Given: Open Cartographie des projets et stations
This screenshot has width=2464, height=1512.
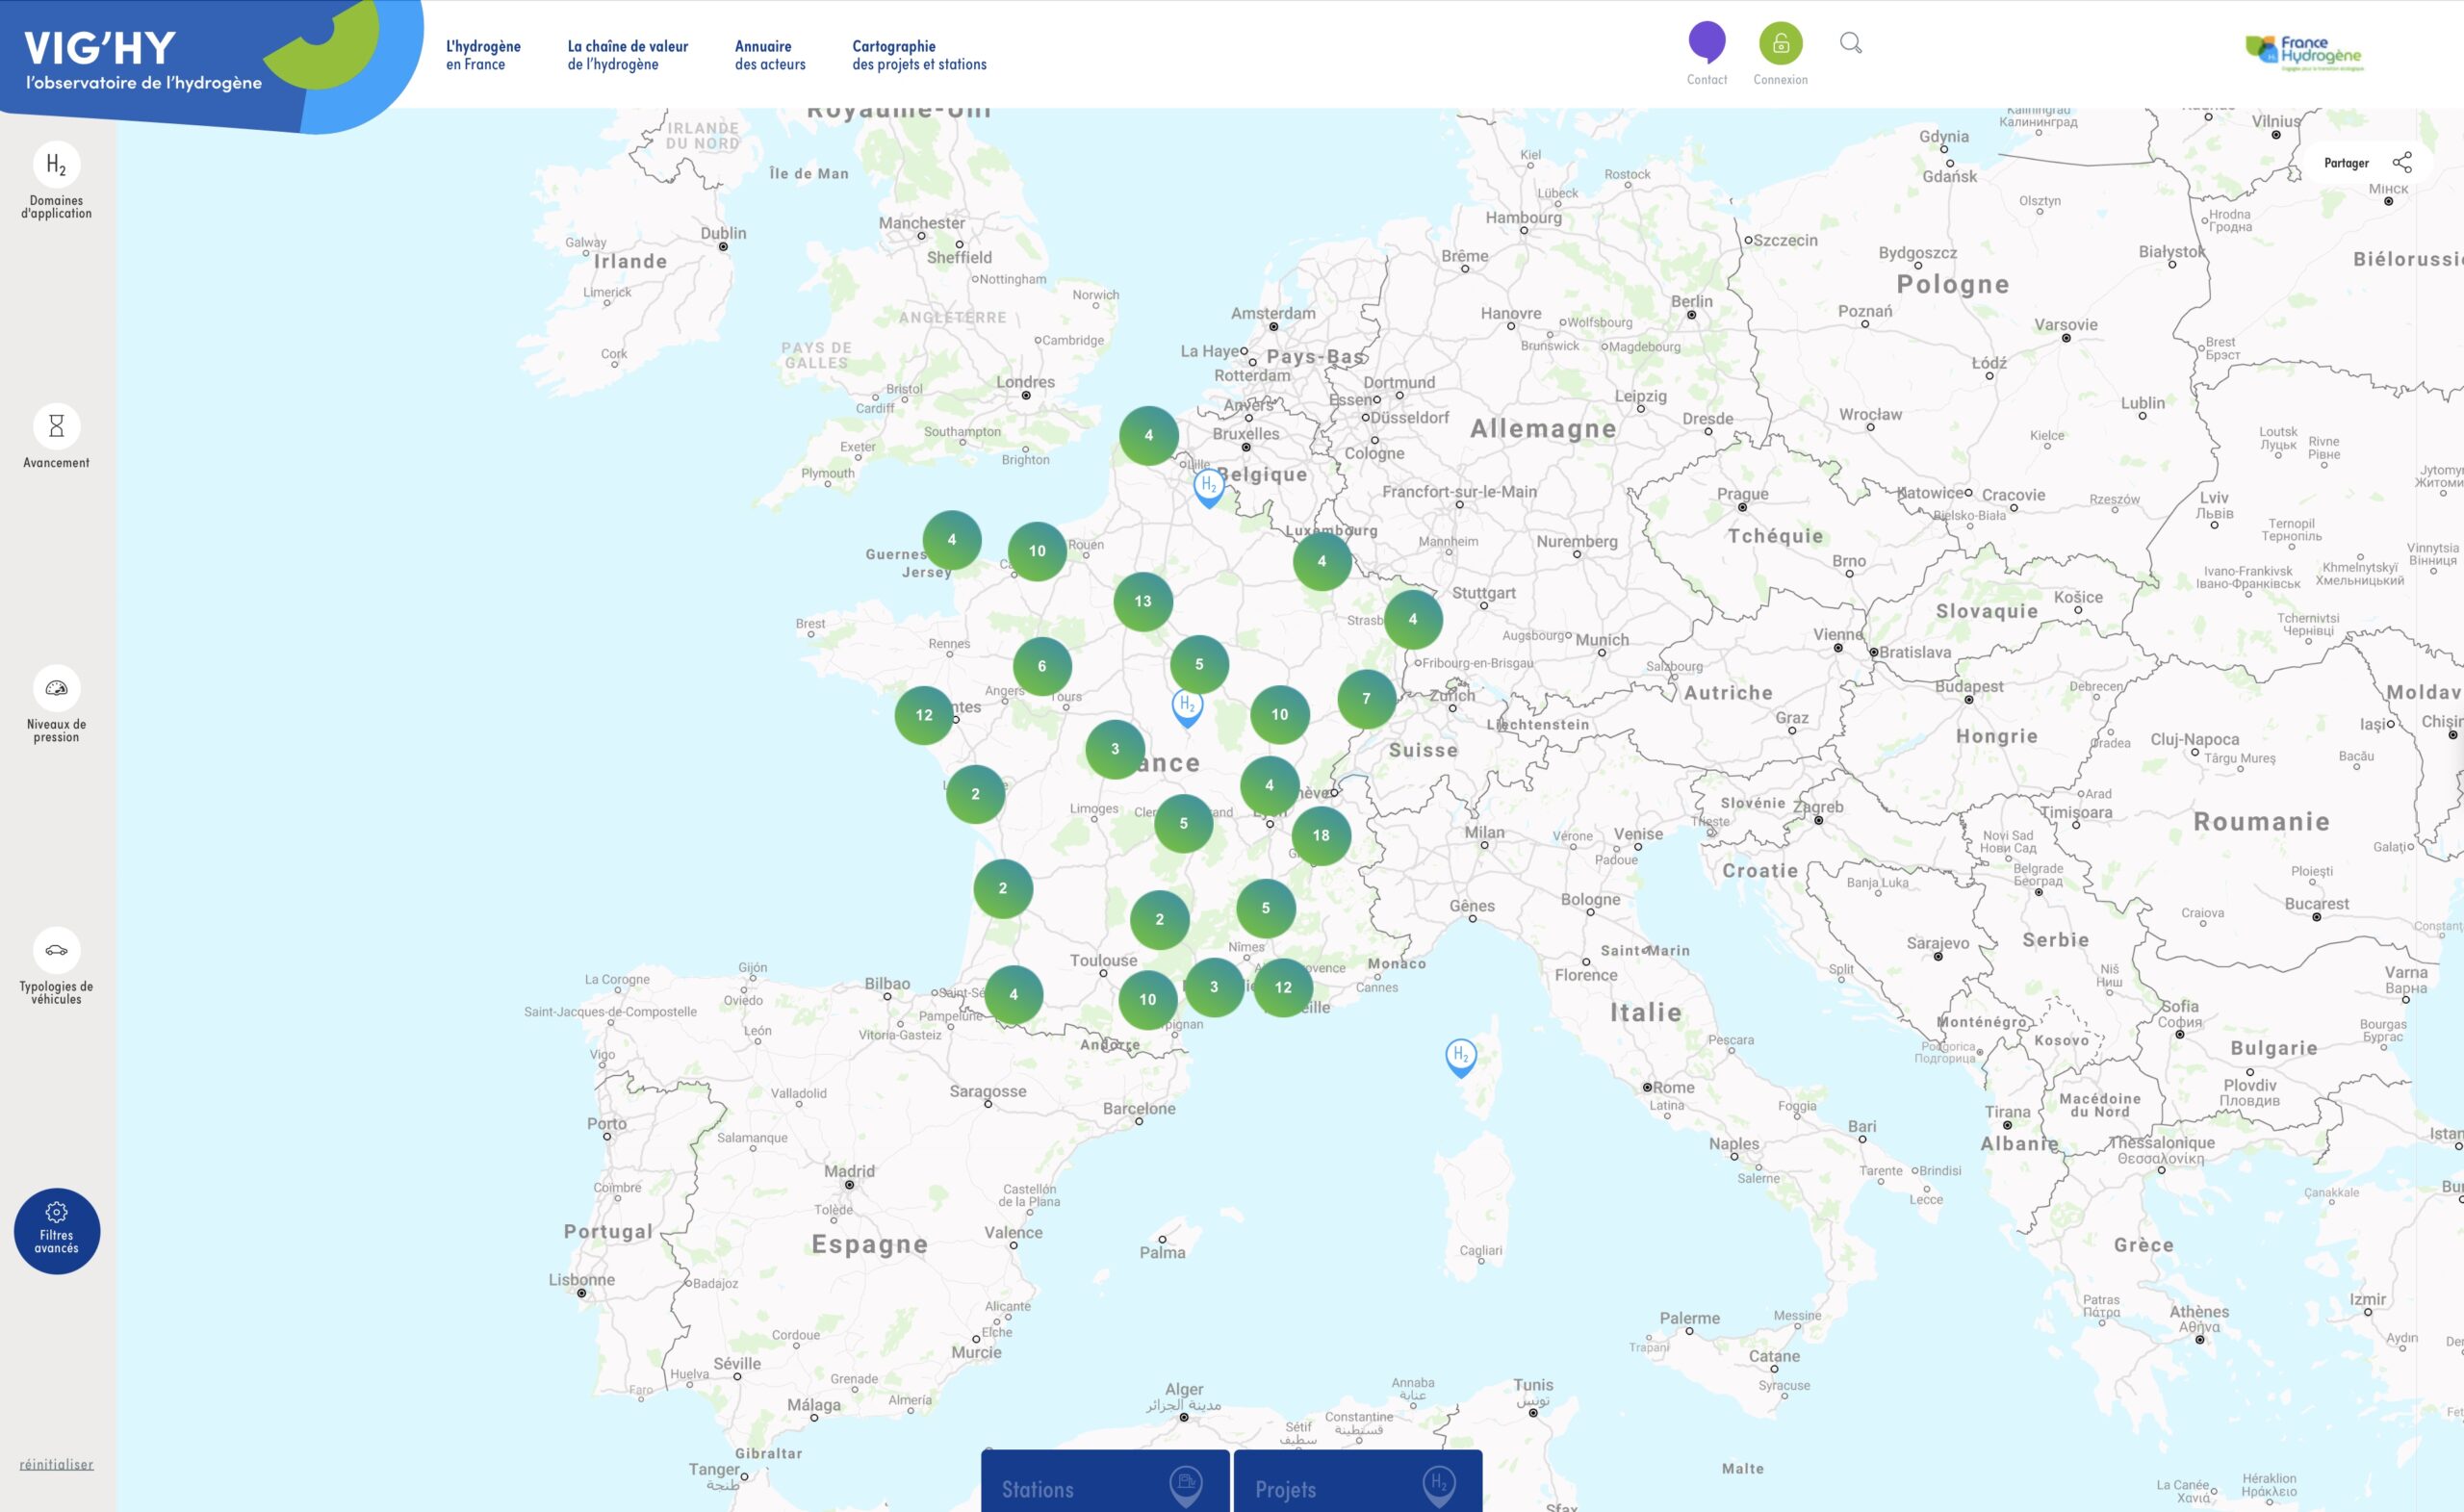Looking at the screenshot, I should pos(918,55).
